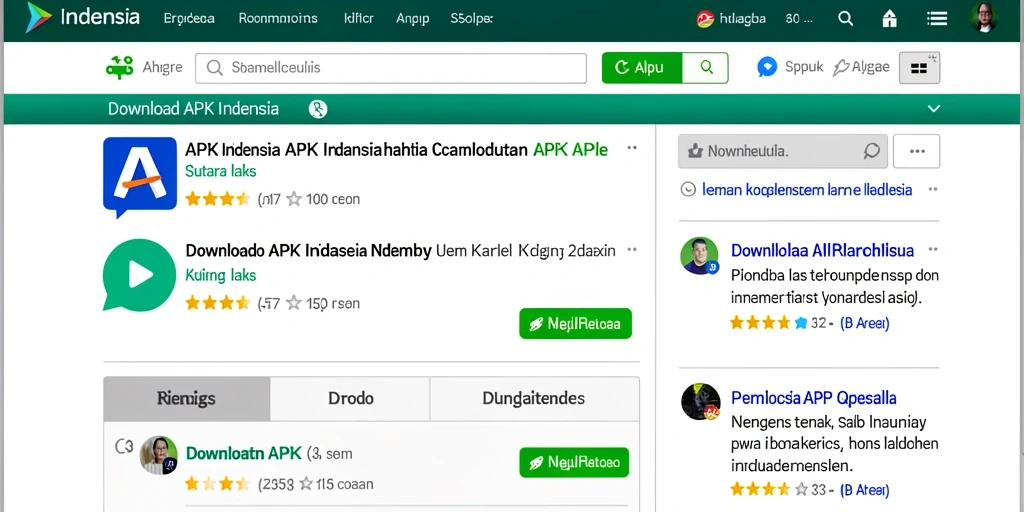
Task: Expand the green bar chevron
Action: (x=934, y=109)
